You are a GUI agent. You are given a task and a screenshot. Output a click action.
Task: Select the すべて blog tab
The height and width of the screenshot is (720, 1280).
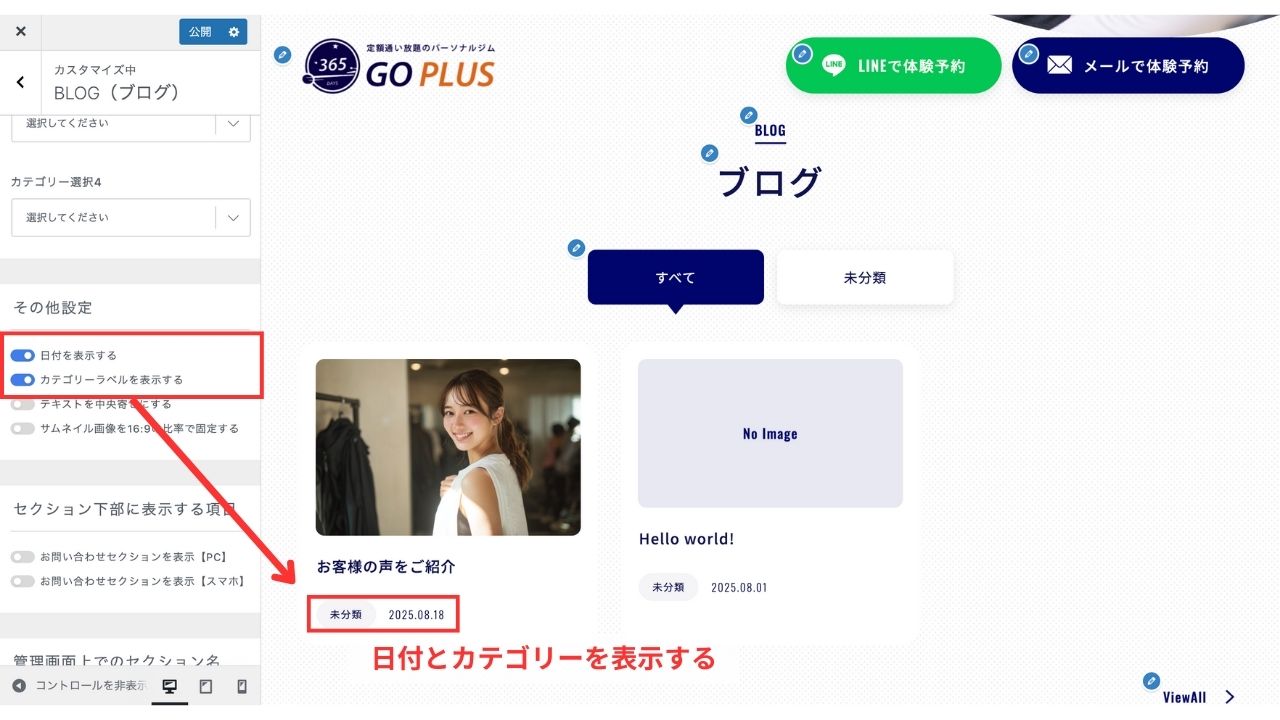click(x=676, y=277)
